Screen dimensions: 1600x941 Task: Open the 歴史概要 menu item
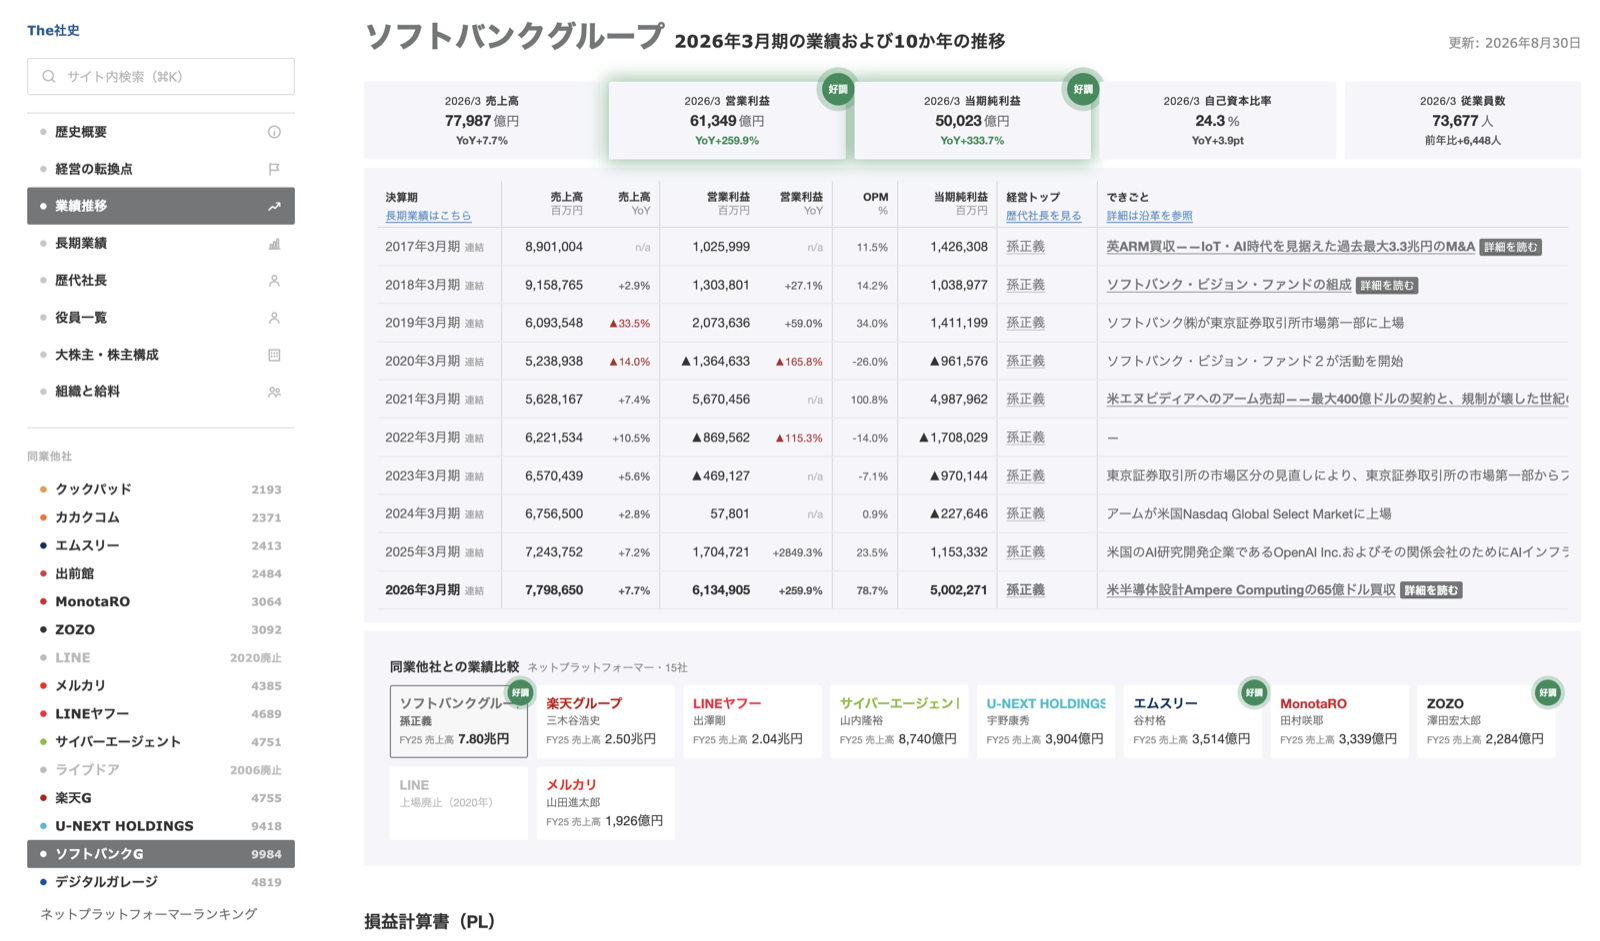click(x=161, y=132)
